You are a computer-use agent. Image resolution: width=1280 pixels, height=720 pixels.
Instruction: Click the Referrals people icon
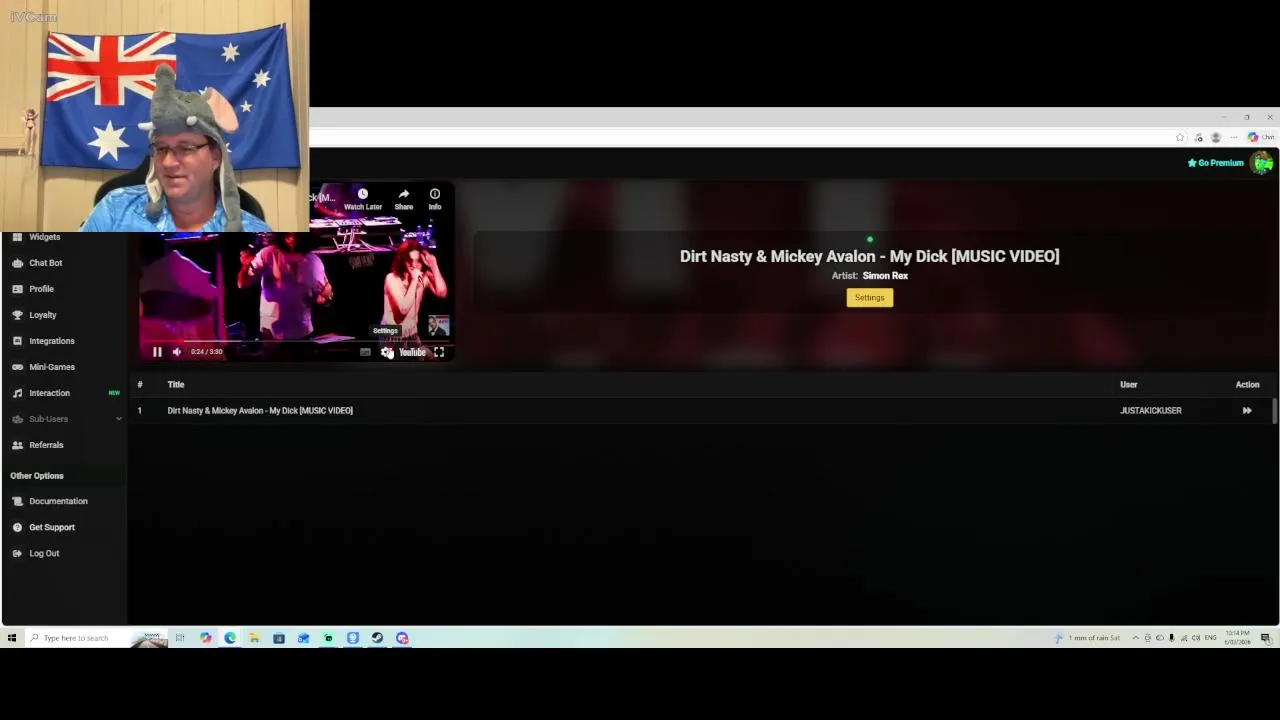click(x=17, y=445)
